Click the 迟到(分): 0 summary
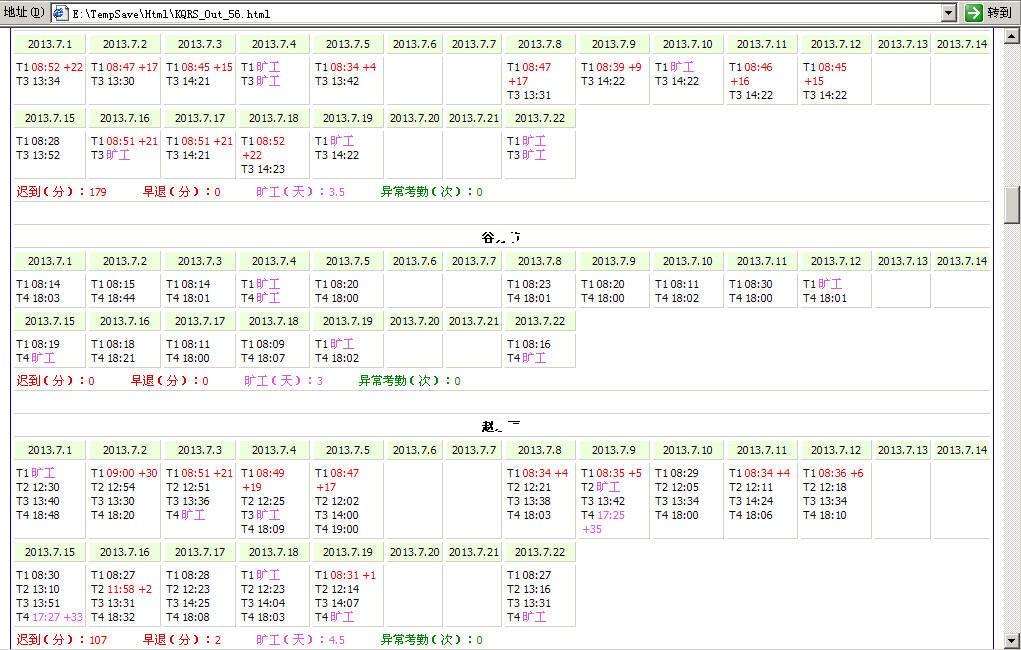The image size is (1021, 650). (x=55, y=381)
